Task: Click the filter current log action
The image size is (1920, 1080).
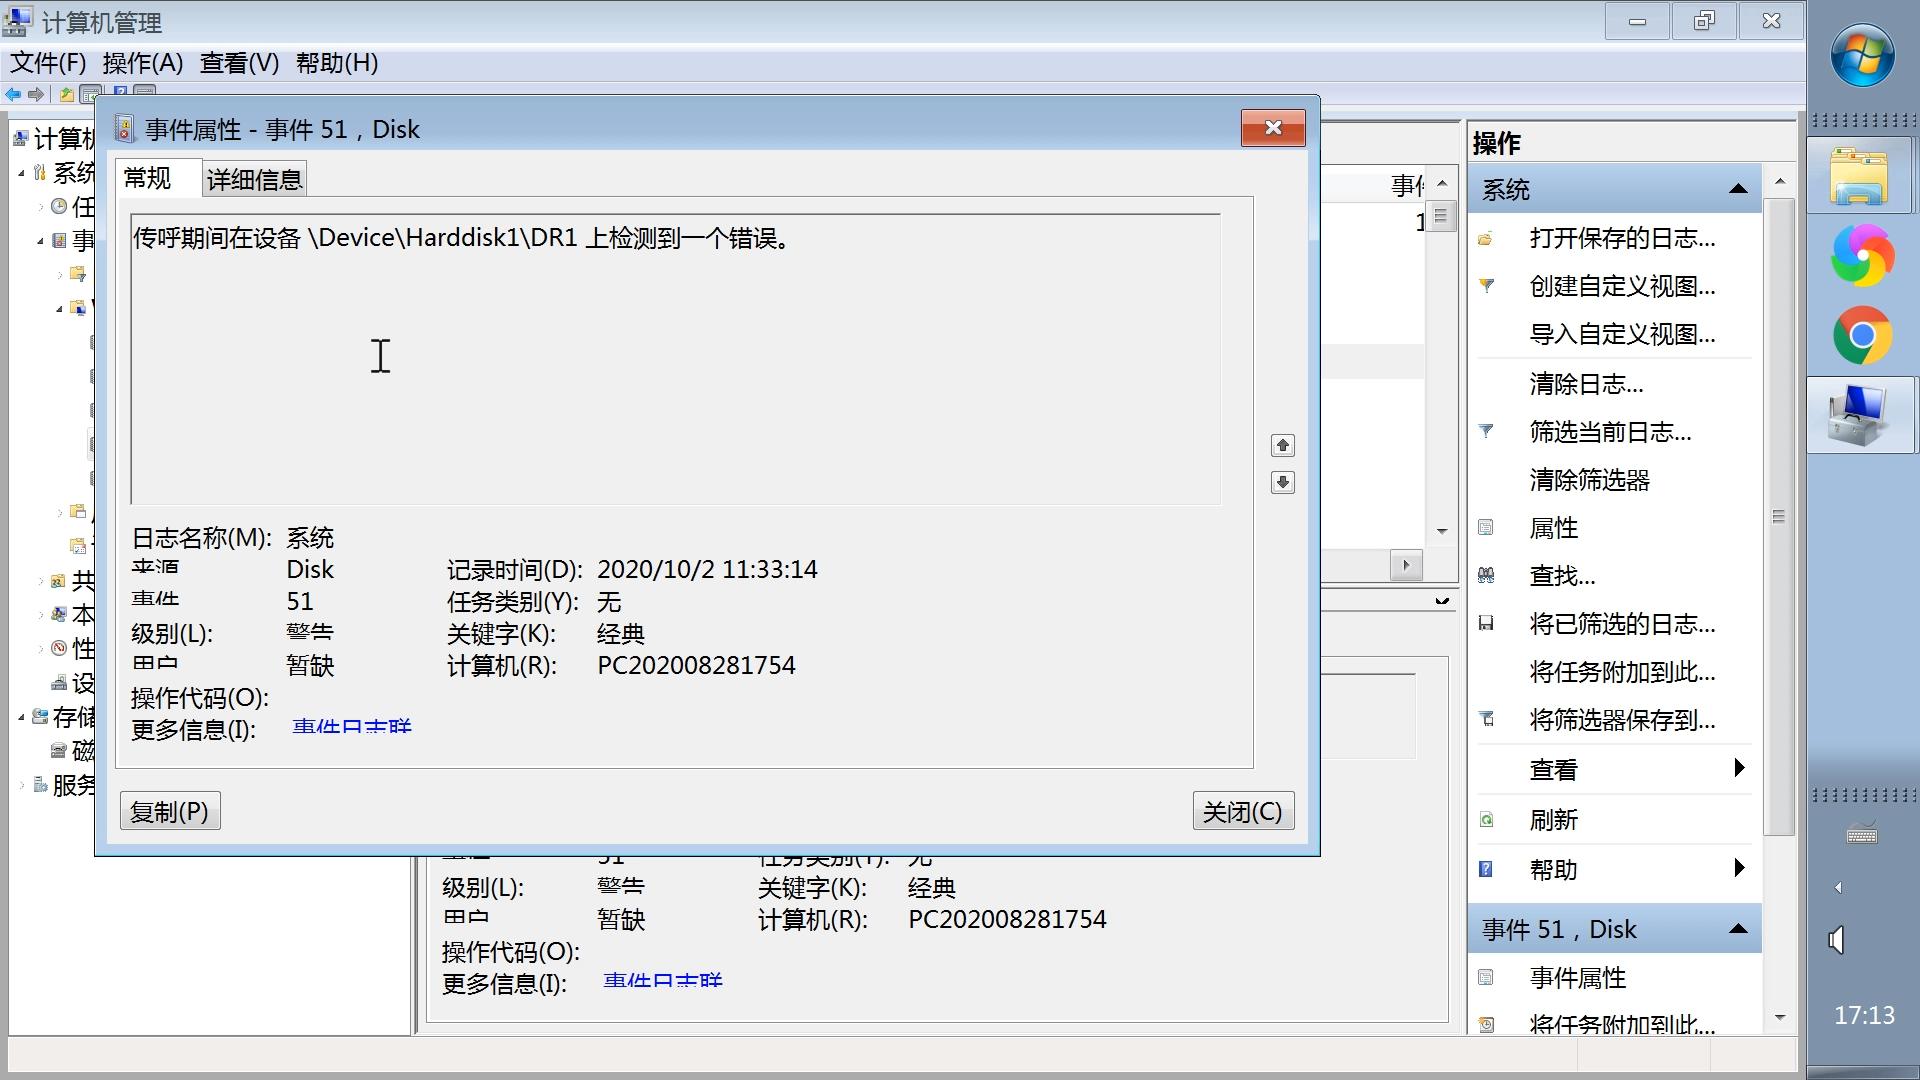Action: 1609,432
